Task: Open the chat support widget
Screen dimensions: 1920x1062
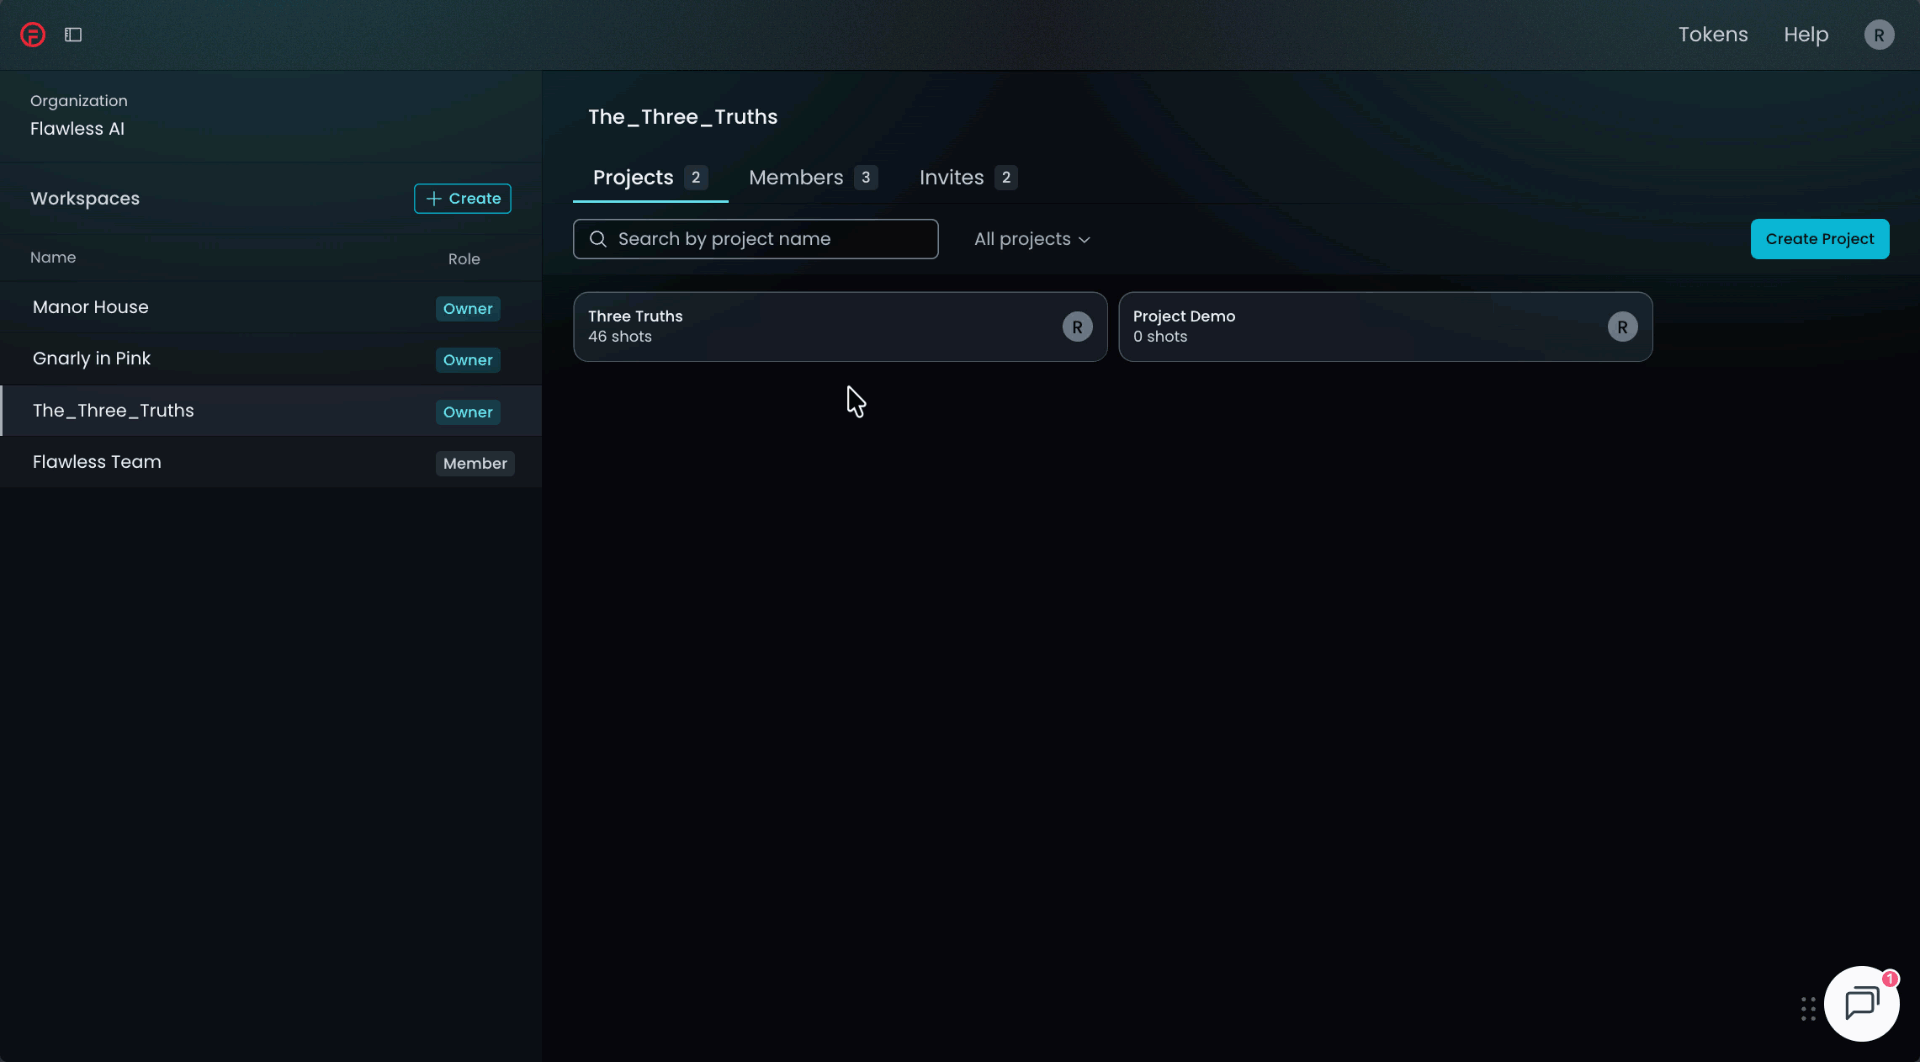Action: coord(1861,1003)
